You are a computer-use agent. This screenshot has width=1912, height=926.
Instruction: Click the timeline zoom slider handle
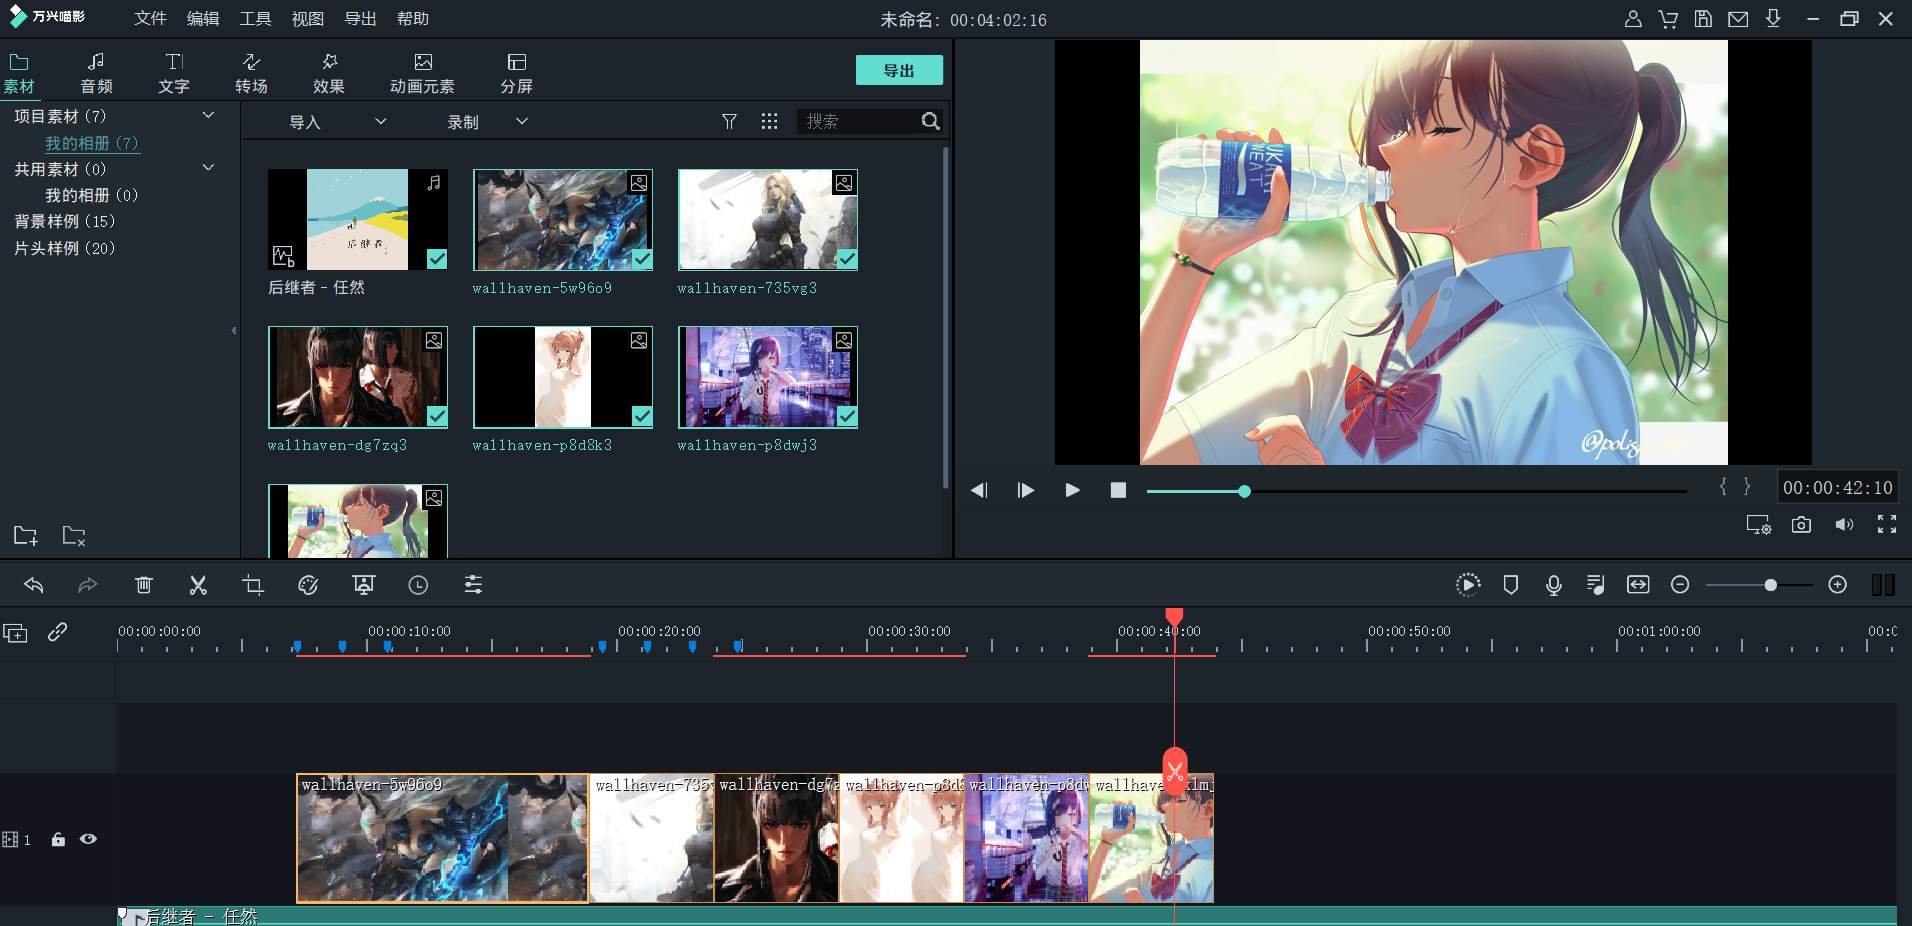pyautogui.click(x=1770, y=585)
